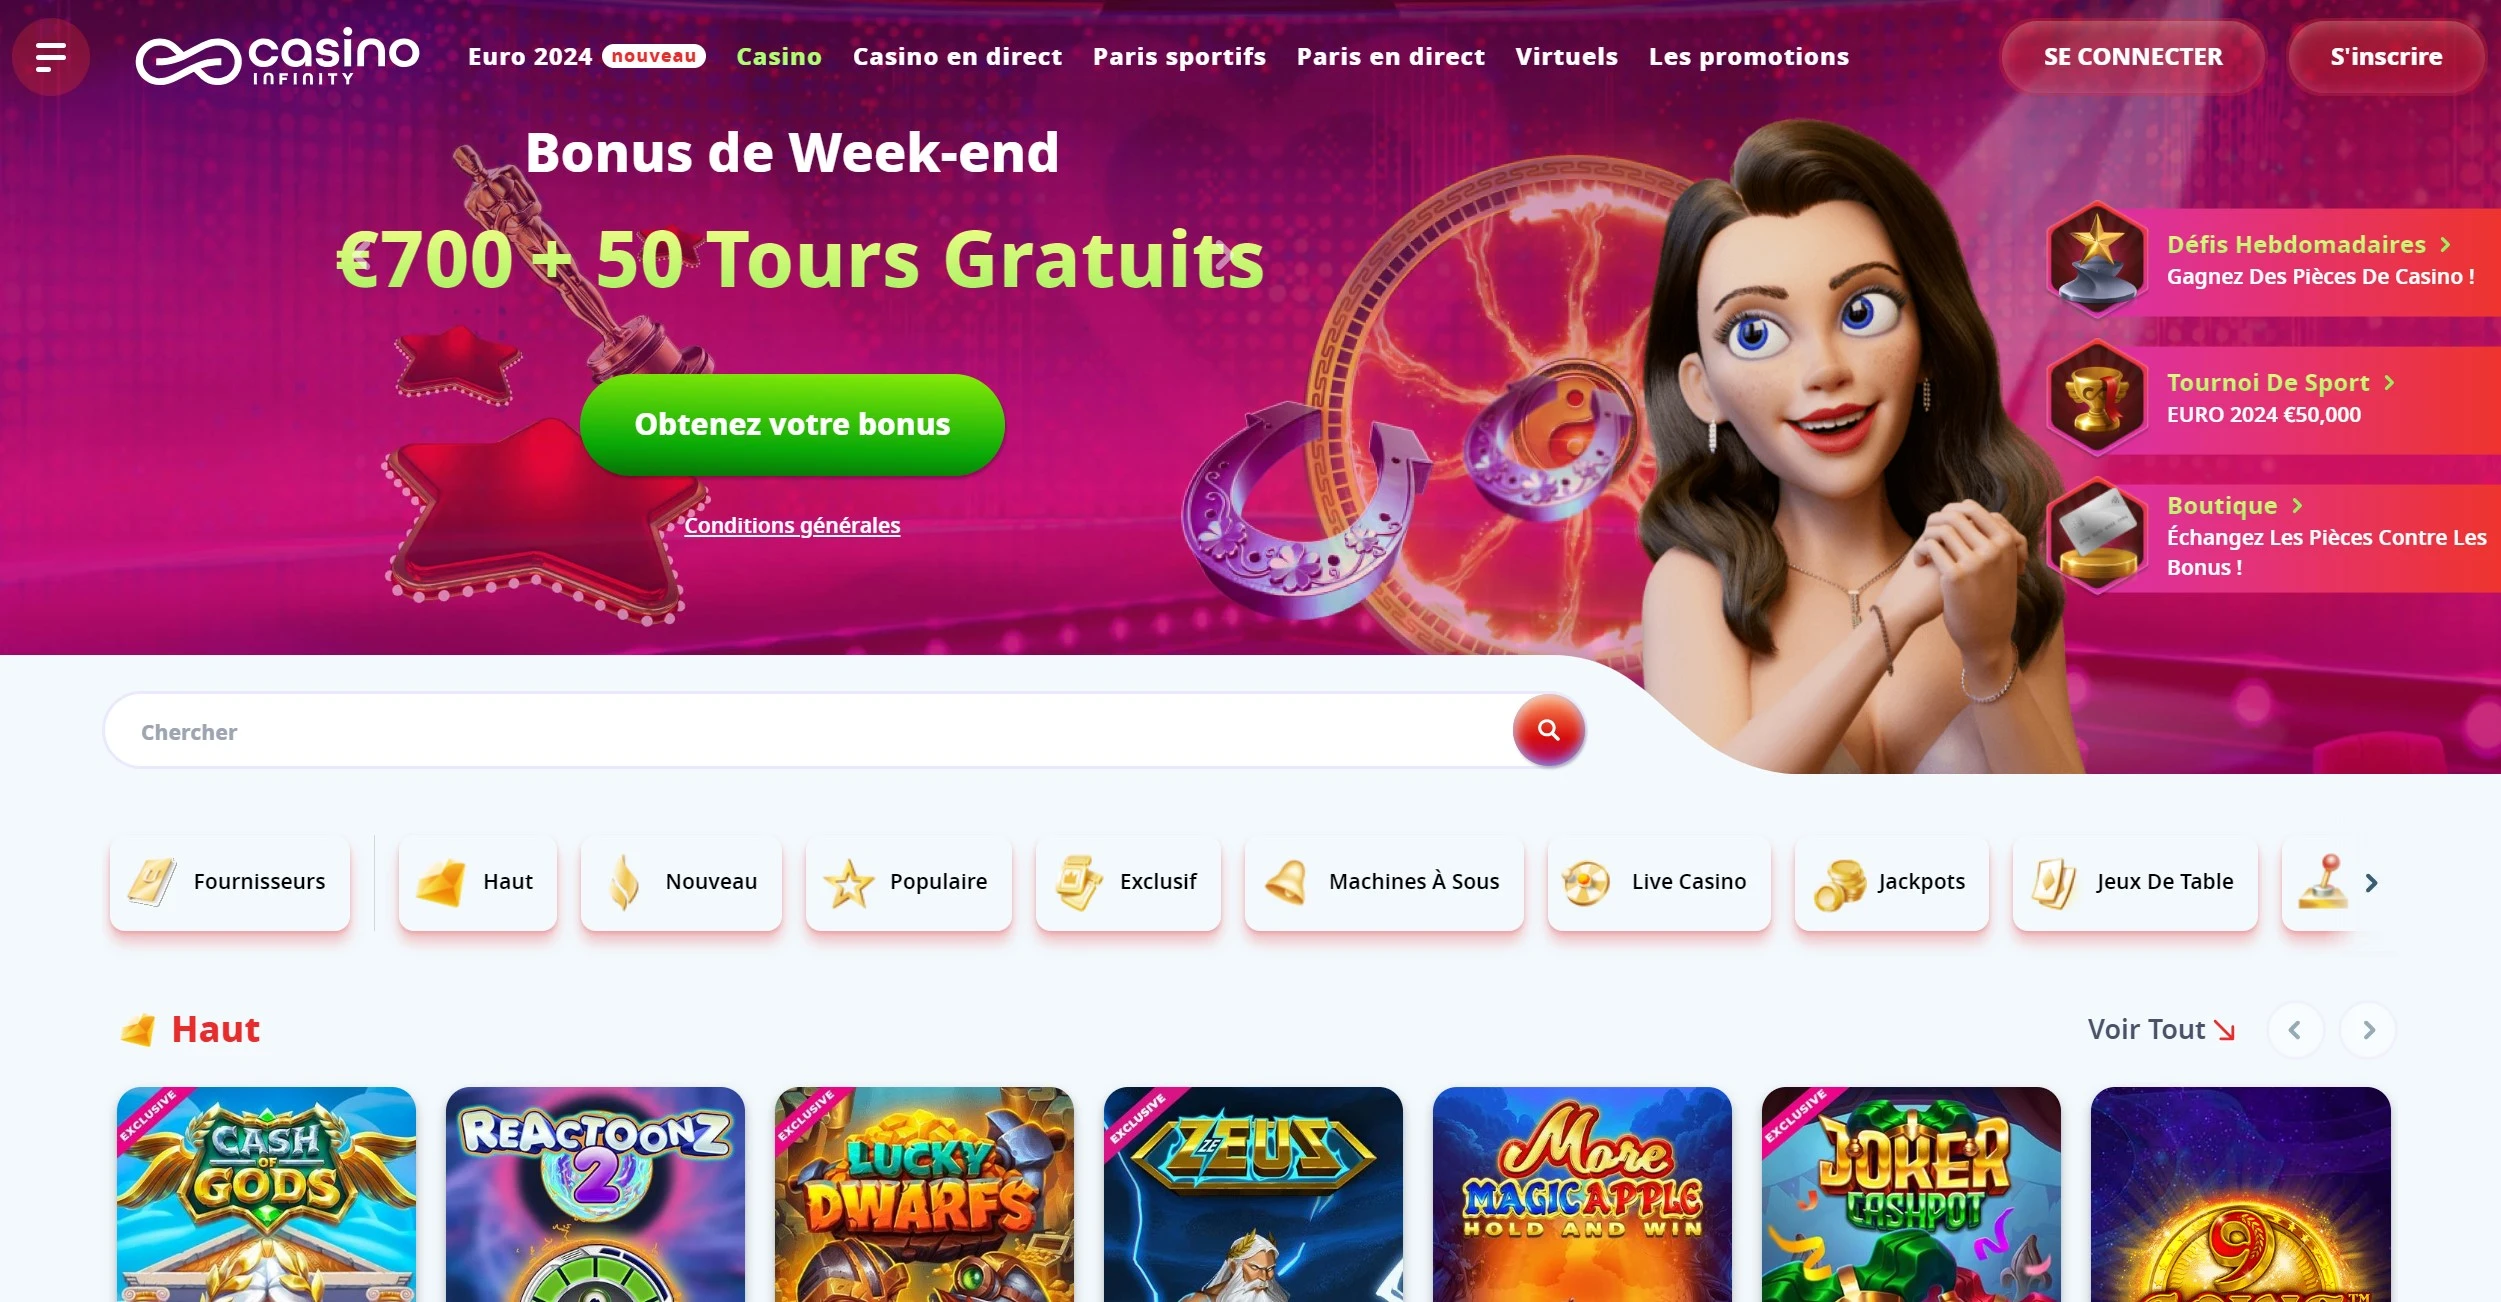Open the Casino en direct menu item
The height and width of the screenshot is (1302, 2501).
[957, 57]
